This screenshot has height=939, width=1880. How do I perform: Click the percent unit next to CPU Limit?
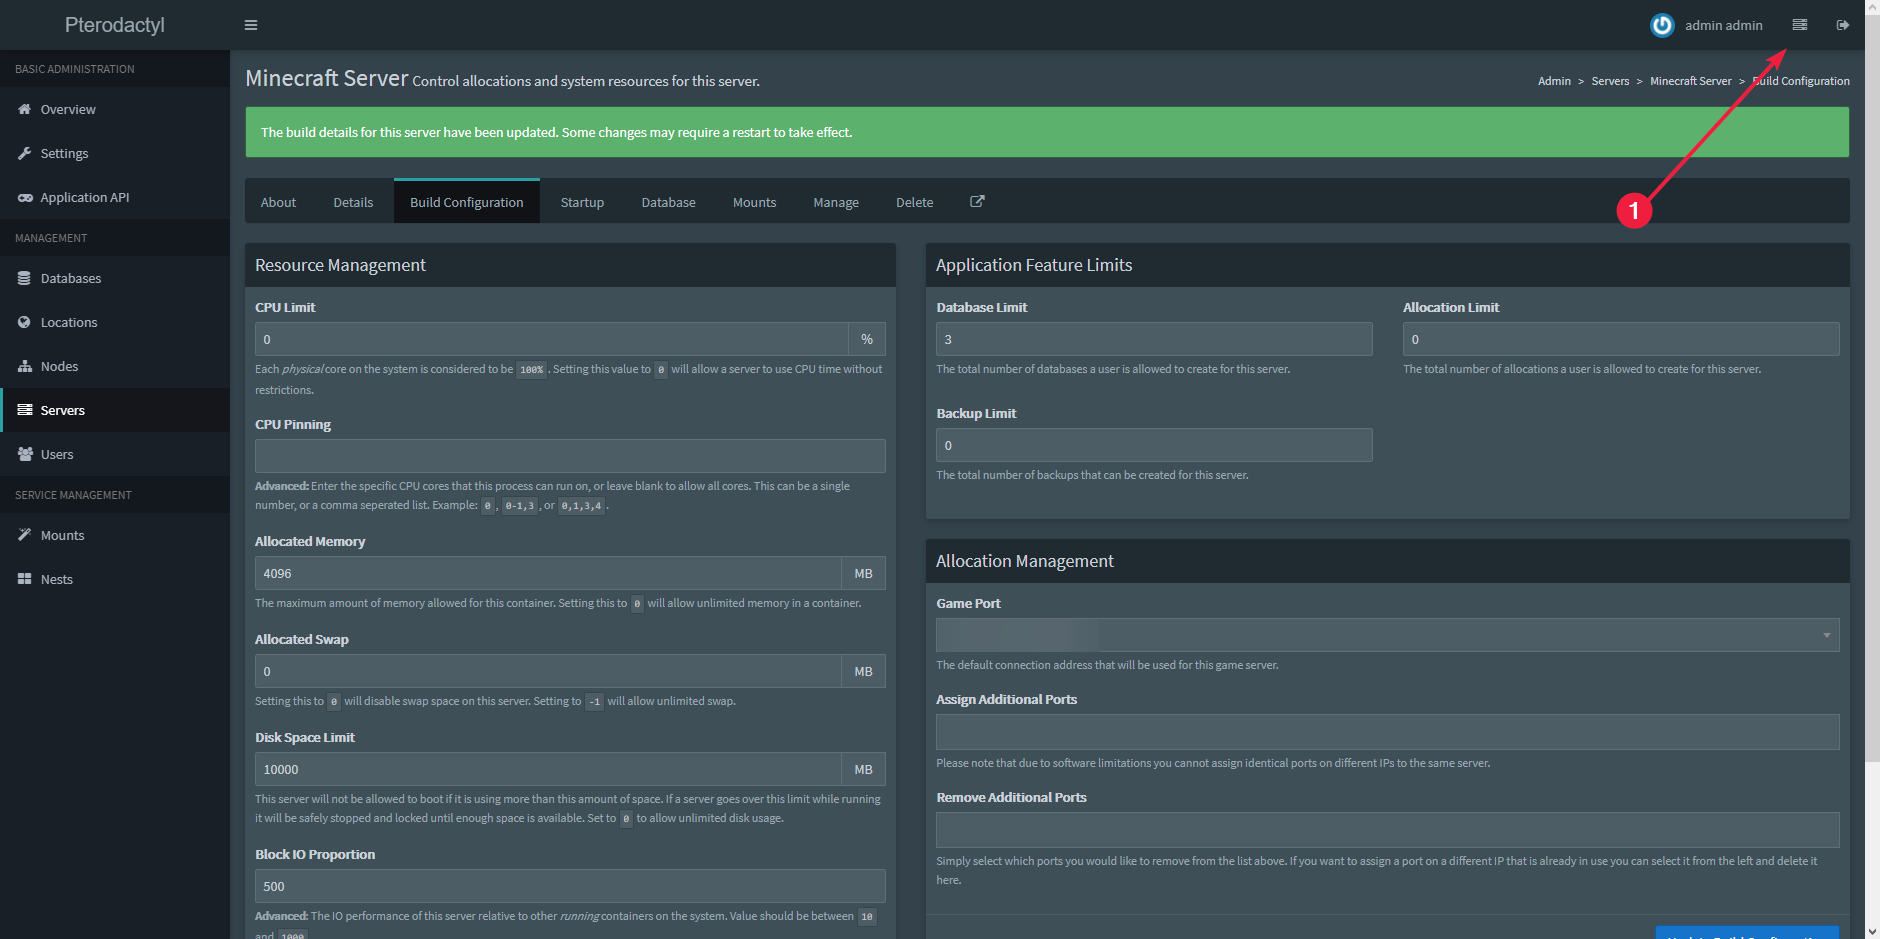(867, 339)
